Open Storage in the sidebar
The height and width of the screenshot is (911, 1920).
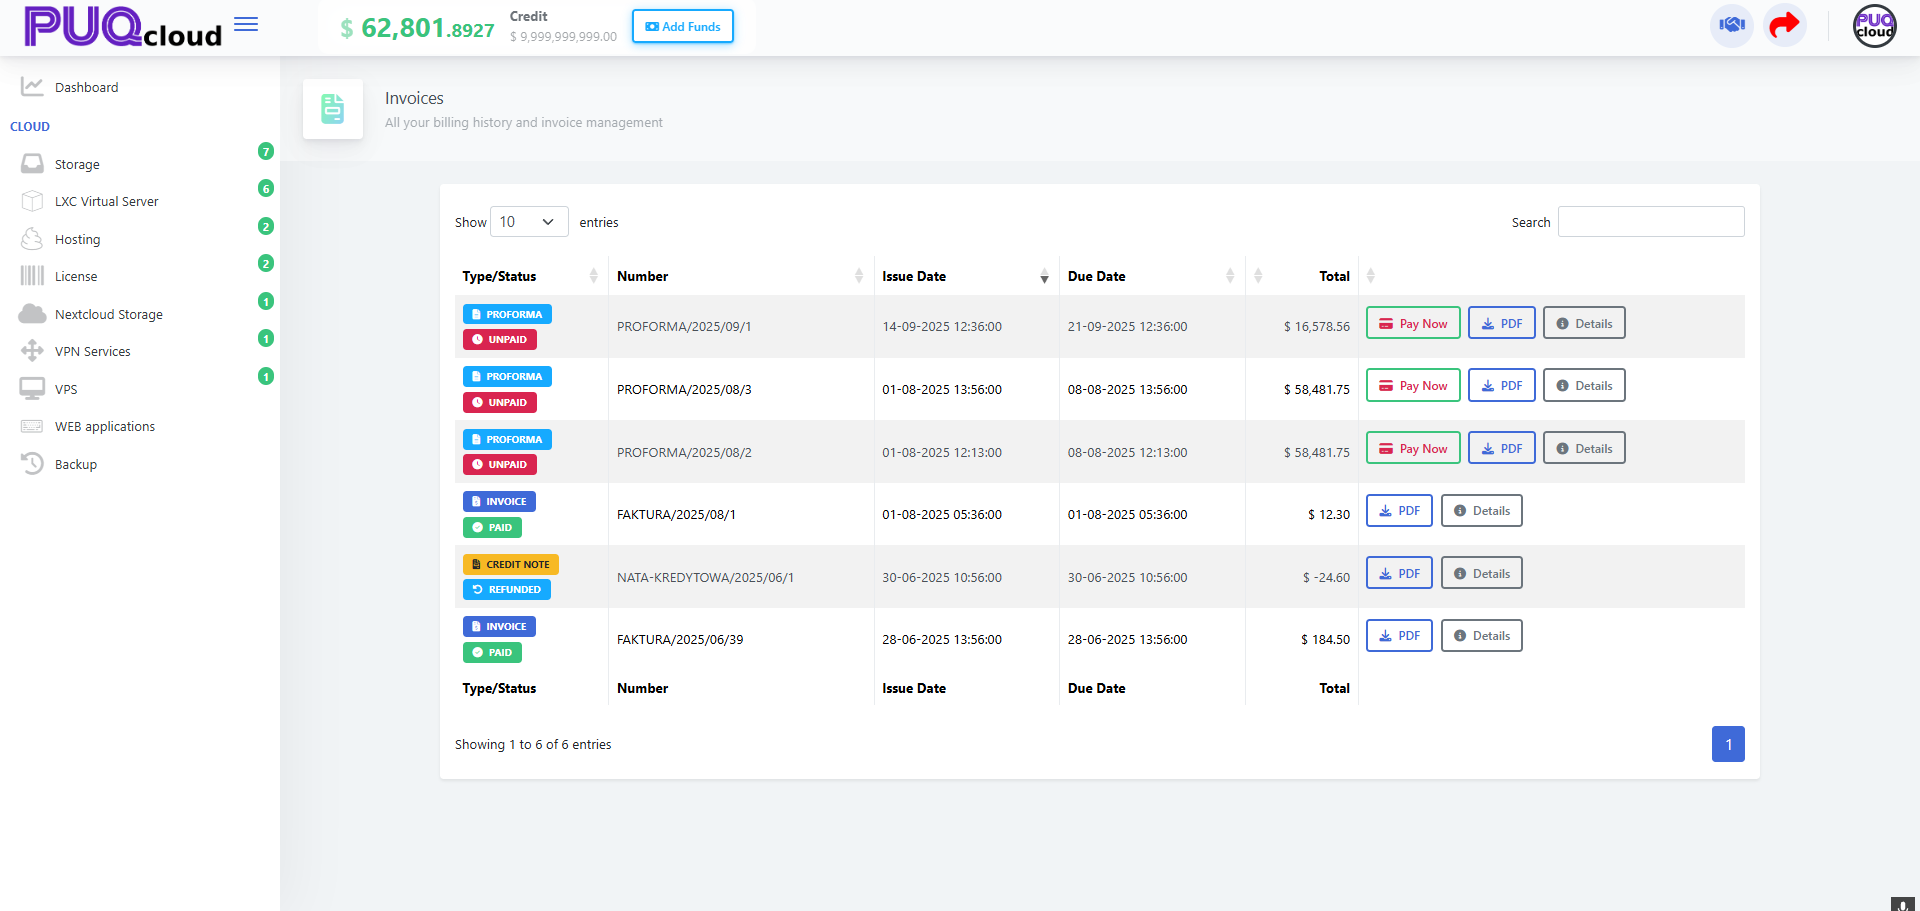[x=77, y=164]
